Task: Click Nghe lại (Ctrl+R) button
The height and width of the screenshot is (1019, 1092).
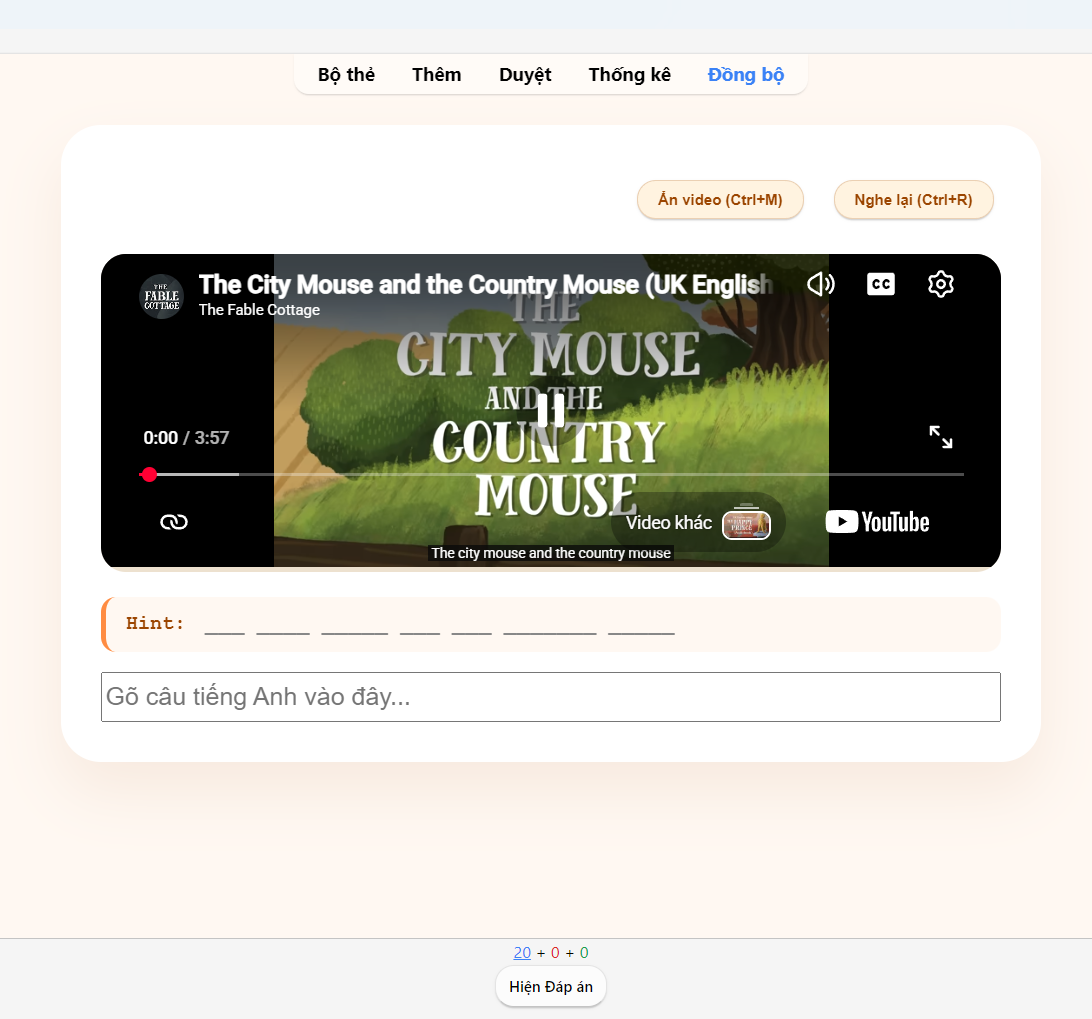Action: (x=913, y=200)
